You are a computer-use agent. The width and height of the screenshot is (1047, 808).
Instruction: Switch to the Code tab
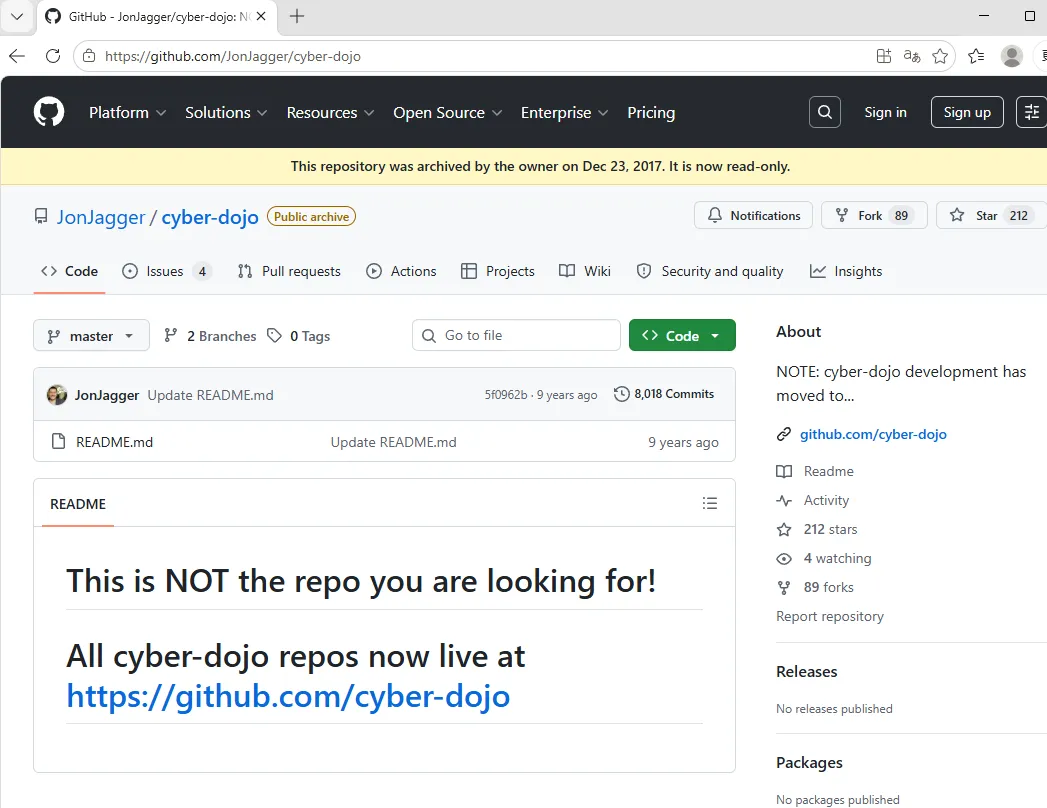point(69,271)
